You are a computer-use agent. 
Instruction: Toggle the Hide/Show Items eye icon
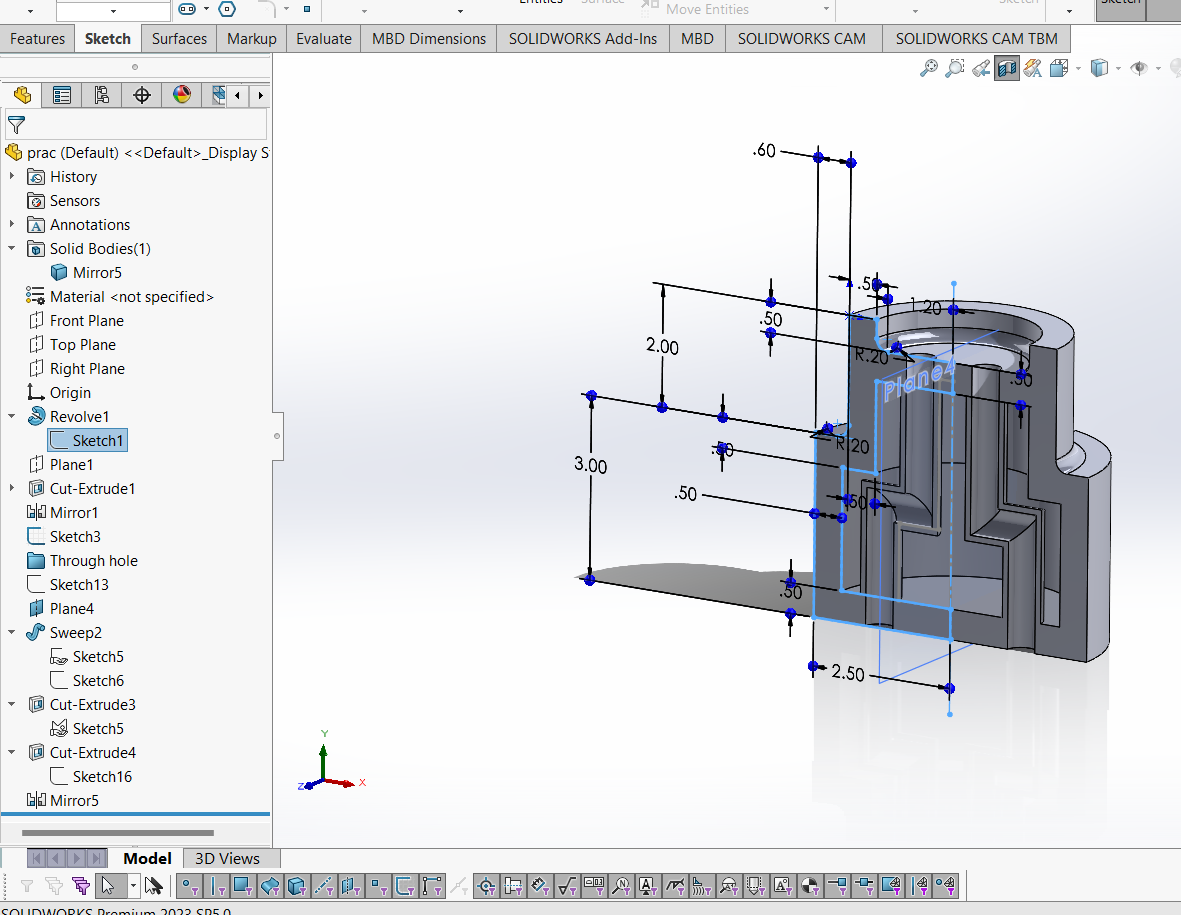[1140, 69]
